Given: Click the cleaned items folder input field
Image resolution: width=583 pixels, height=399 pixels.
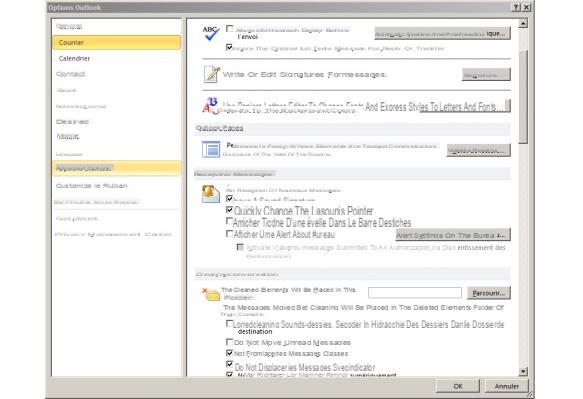Looking at the screenshot, I should (x=415, y=293).
